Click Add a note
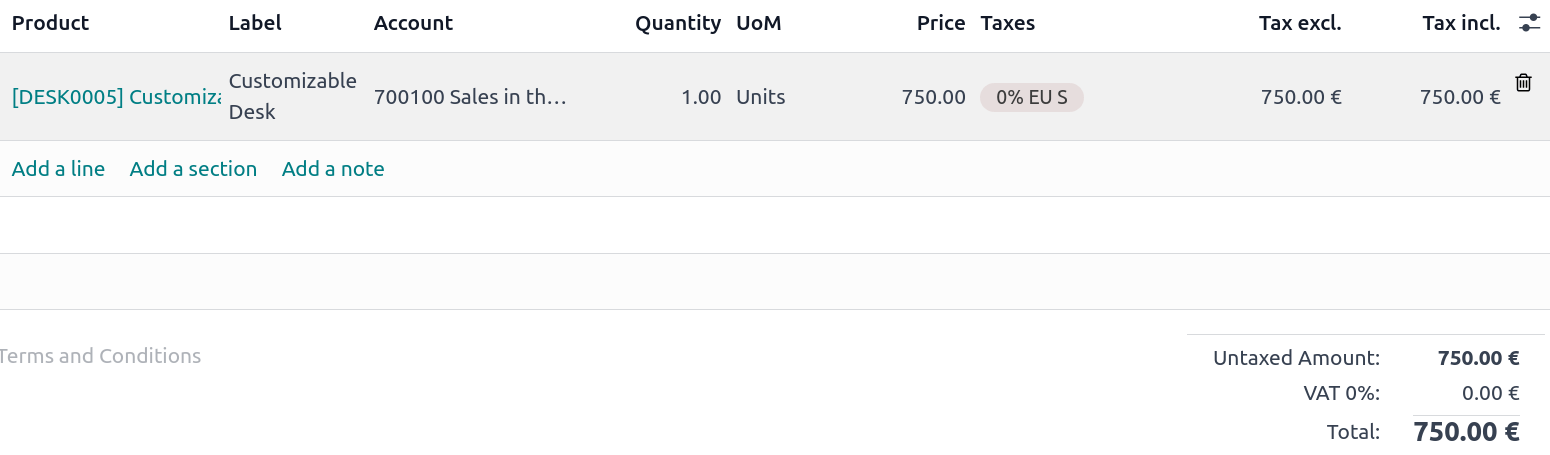The image size is (1550, 455). pyautogui.click(x=333, y=169)
